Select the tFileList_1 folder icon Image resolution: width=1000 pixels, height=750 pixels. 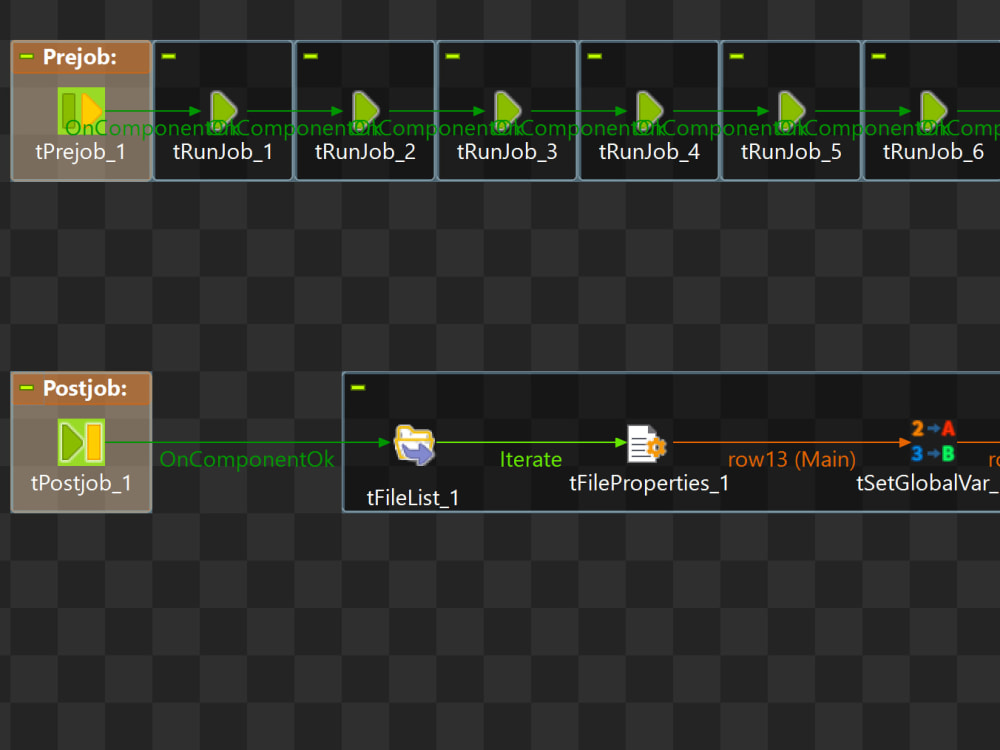tap(415, 445)
